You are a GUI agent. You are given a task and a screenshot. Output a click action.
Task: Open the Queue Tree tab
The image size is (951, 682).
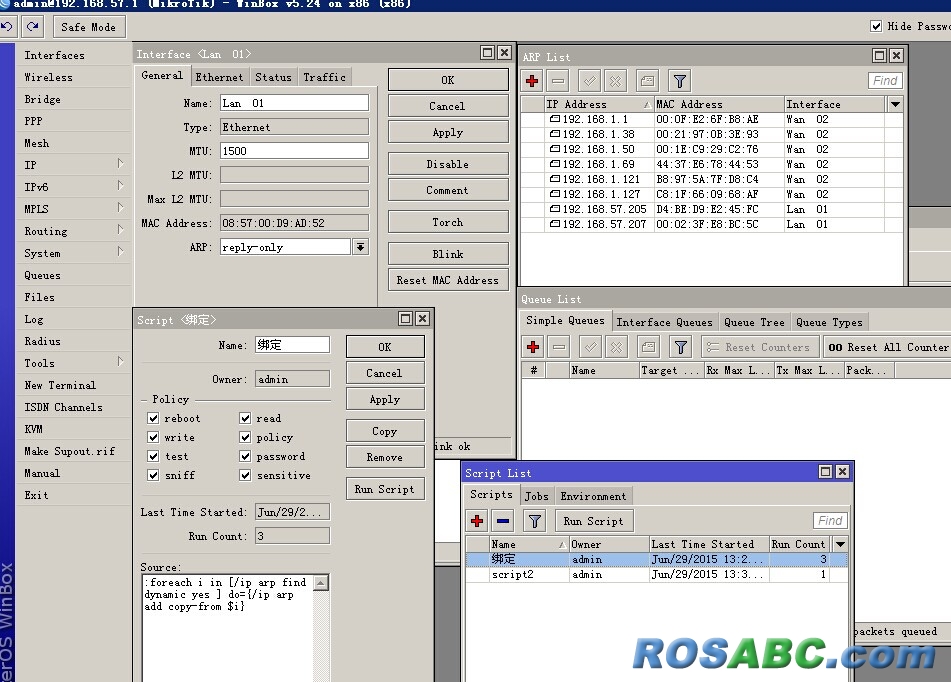(x=754, y=322)
